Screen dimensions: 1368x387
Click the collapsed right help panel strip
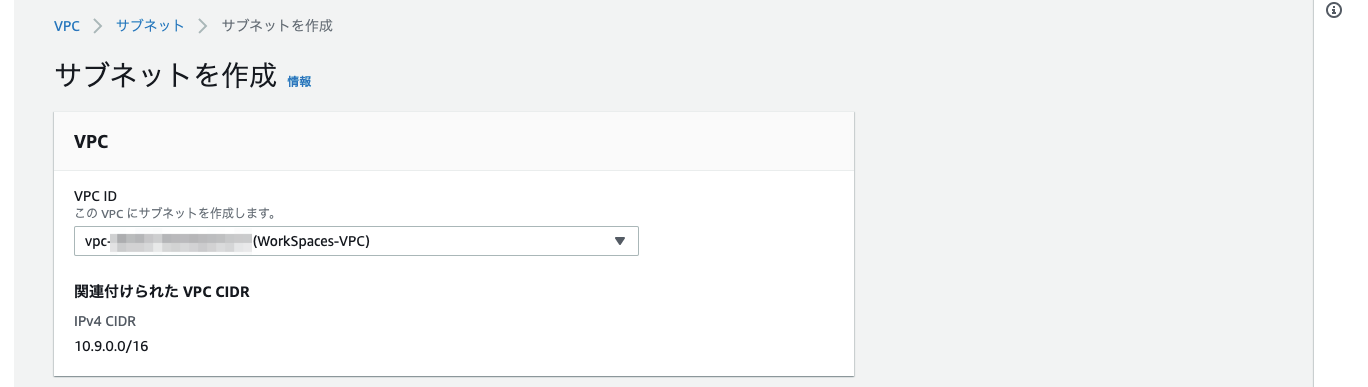point(1341,200)
